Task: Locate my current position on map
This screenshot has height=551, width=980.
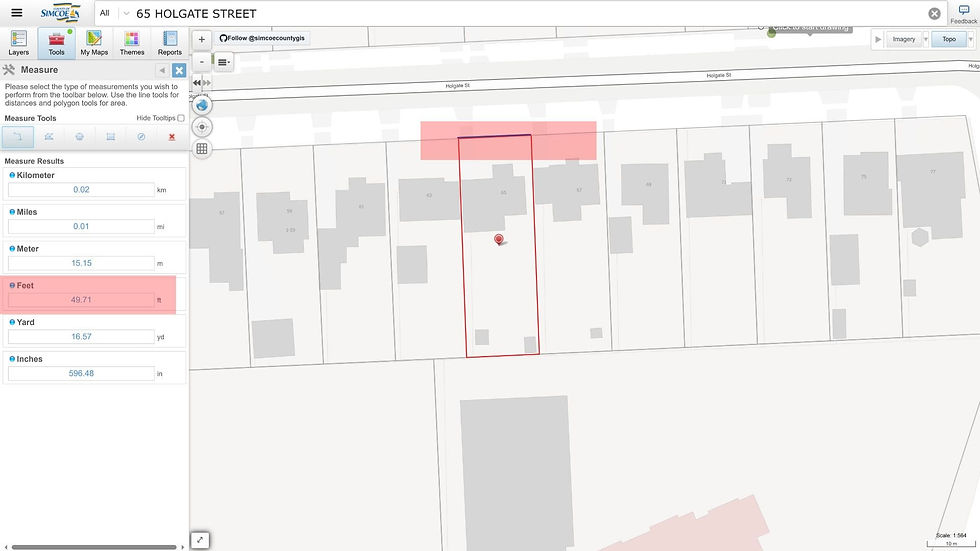Action: click(202, 127)
